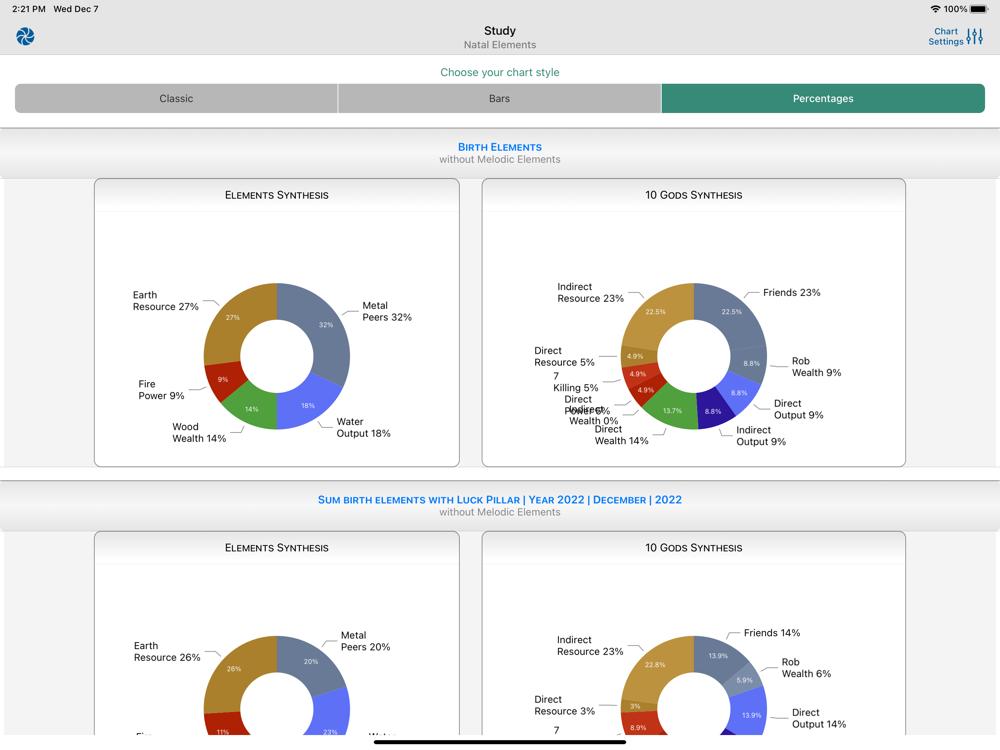Open the Chart Settings sliders icon
1000x750 pixels.
coord(974,36)
